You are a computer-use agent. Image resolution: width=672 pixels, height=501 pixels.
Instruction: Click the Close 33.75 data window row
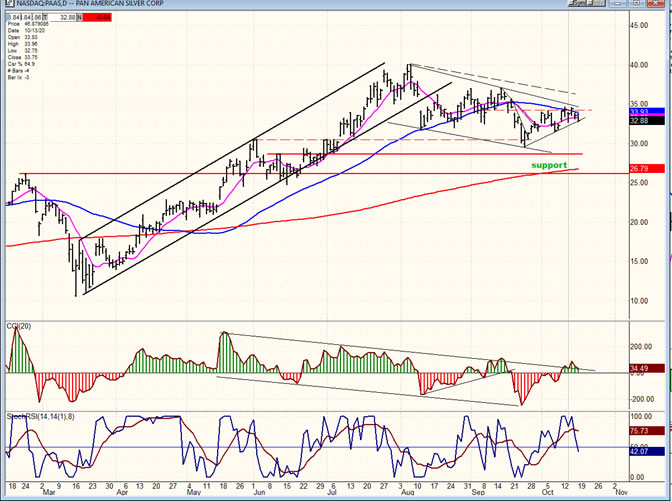23,57
